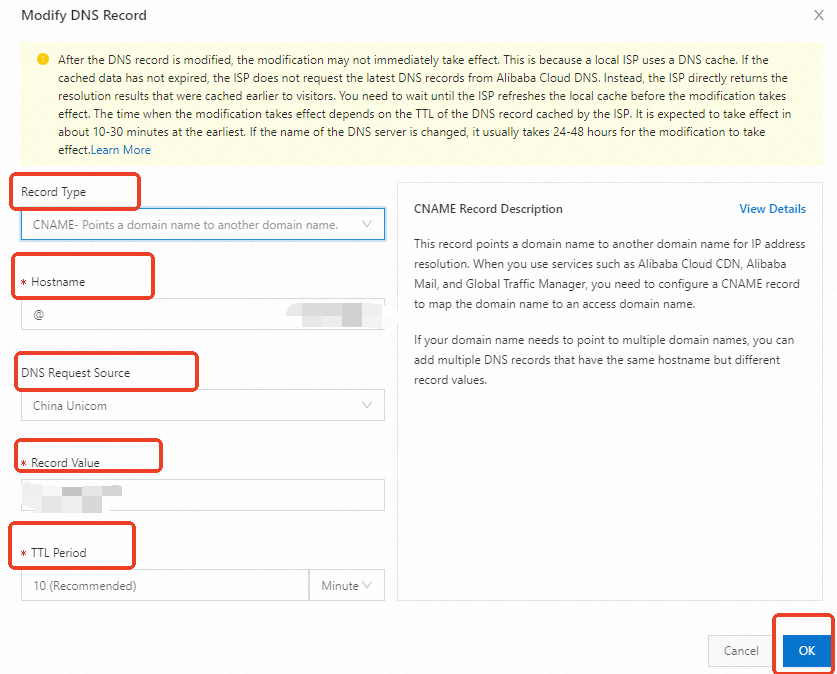The width and height of the screenshot is (837, 674).
Task: Open the View Details link
Action: pos(772,209)
